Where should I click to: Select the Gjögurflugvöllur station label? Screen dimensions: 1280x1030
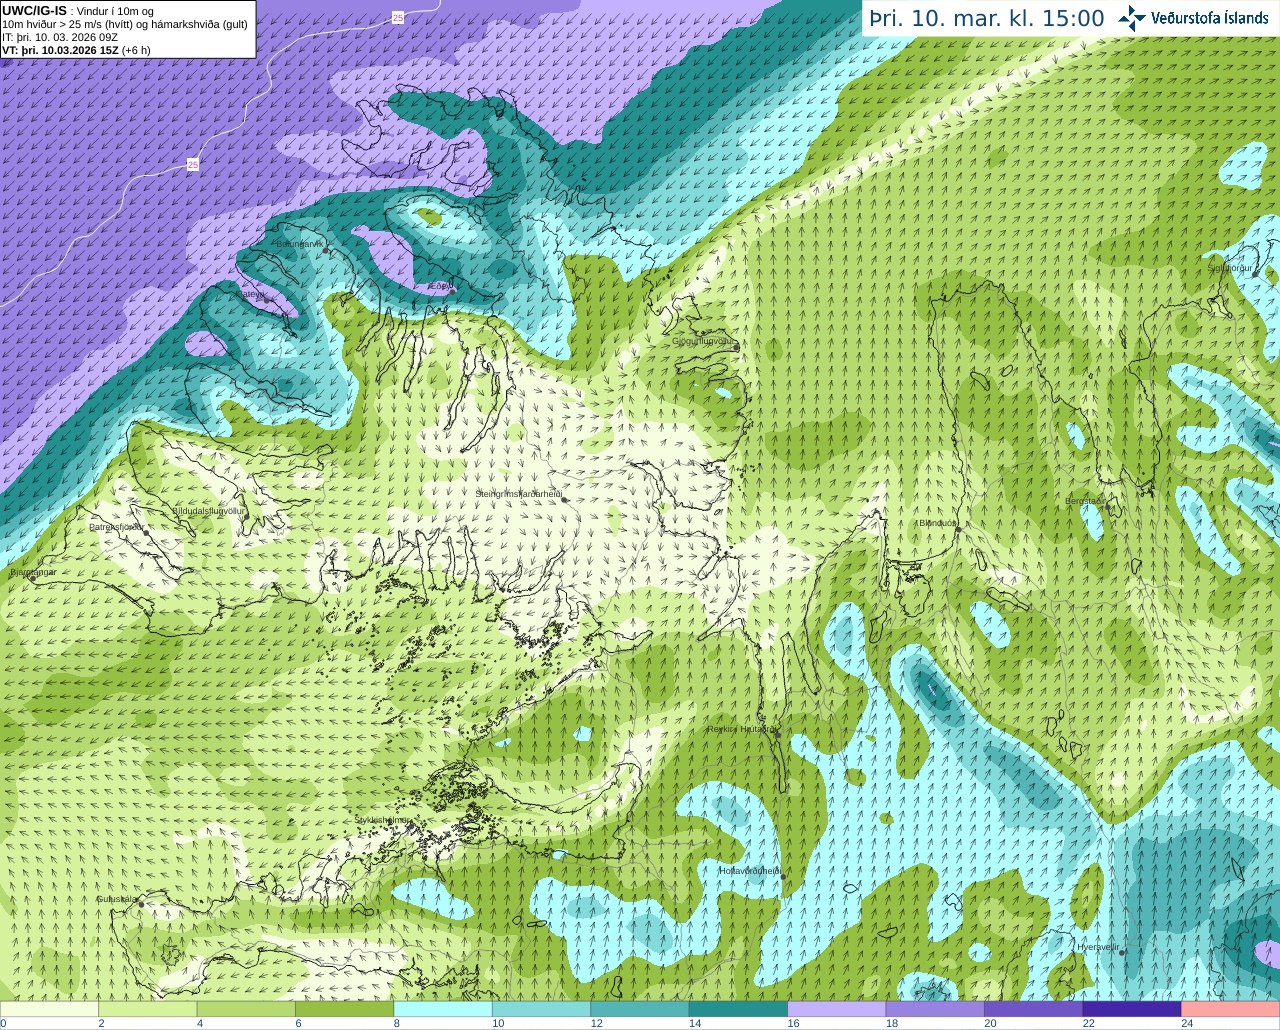(703, 341)
